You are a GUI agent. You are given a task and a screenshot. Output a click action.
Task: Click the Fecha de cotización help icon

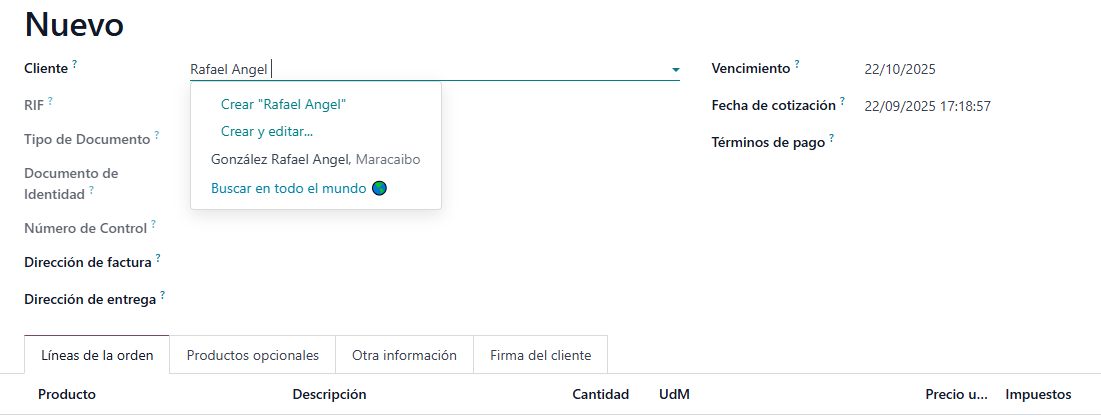(843, 100)
